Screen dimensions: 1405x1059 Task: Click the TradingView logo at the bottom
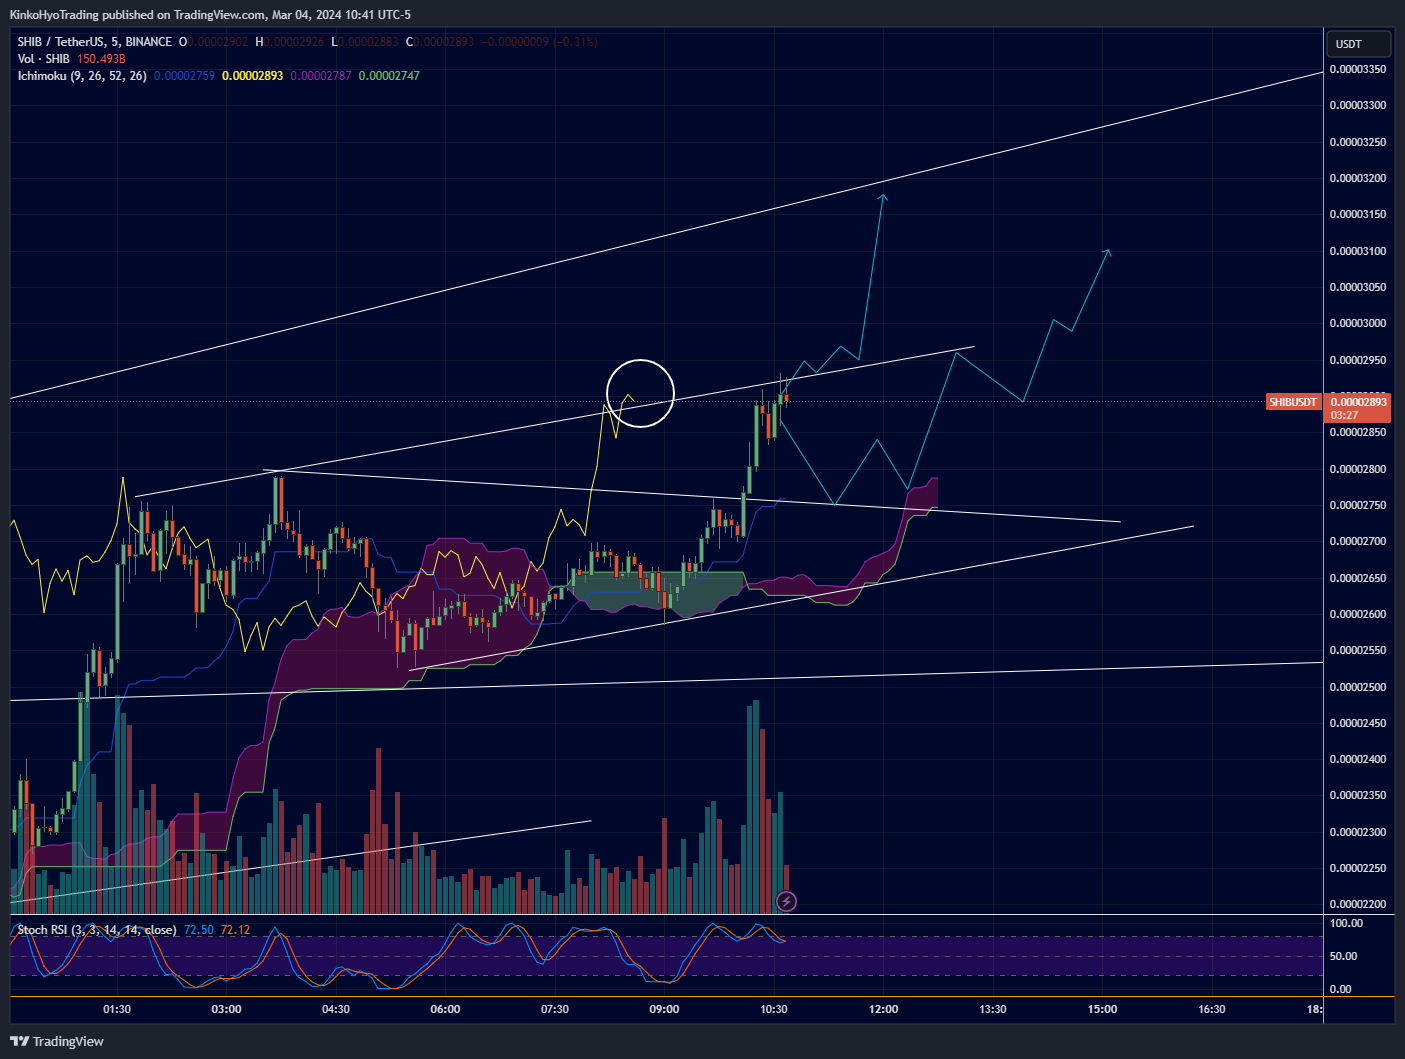(x=57, y=1041)
